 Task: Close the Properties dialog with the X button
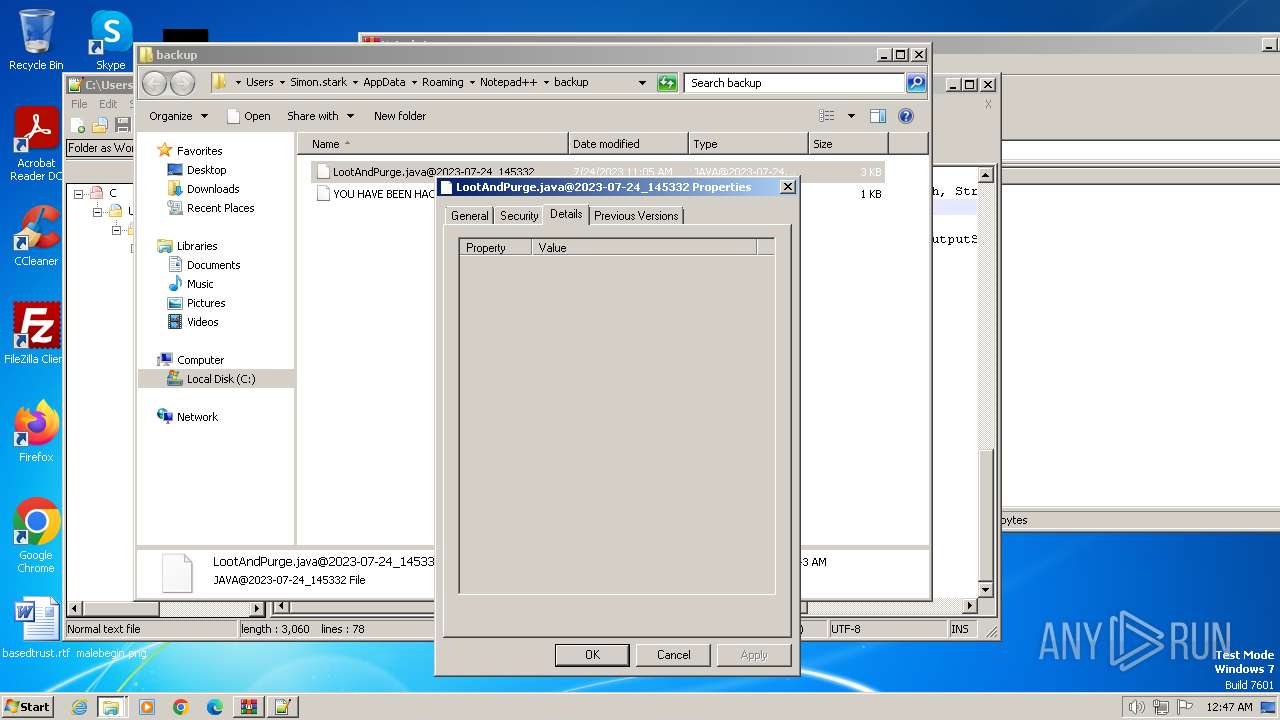point(787,187)
